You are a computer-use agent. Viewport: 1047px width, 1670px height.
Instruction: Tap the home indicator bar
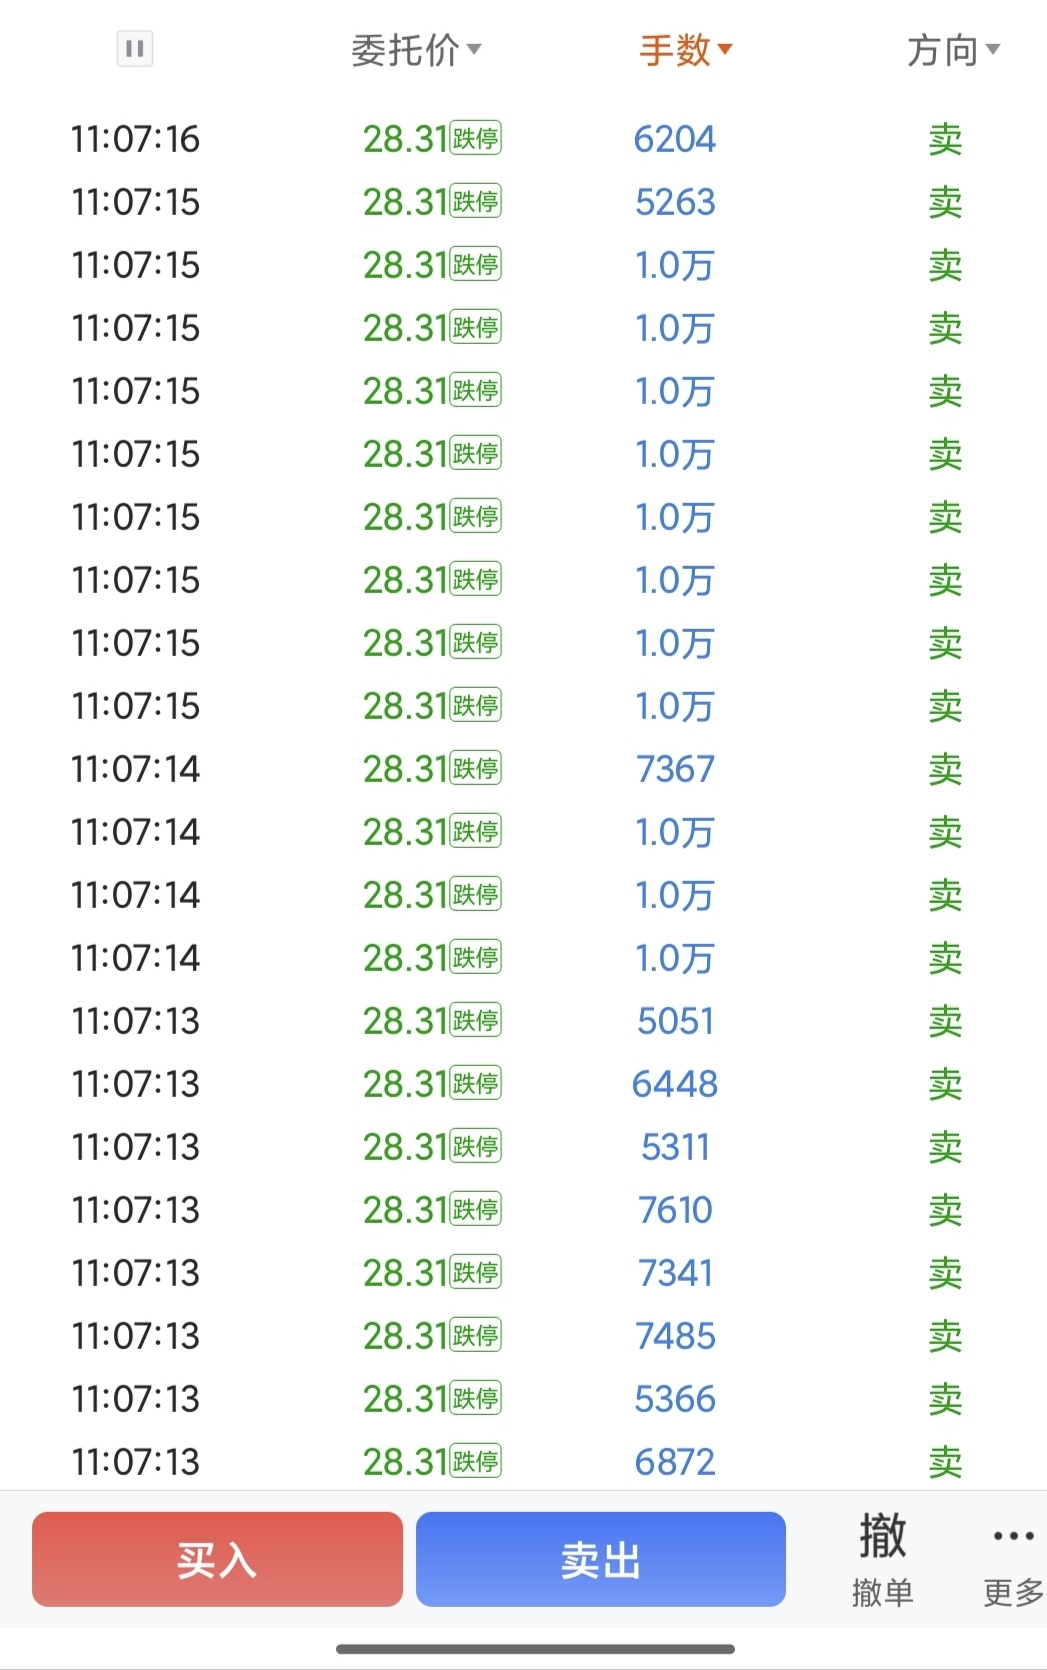535,1649
